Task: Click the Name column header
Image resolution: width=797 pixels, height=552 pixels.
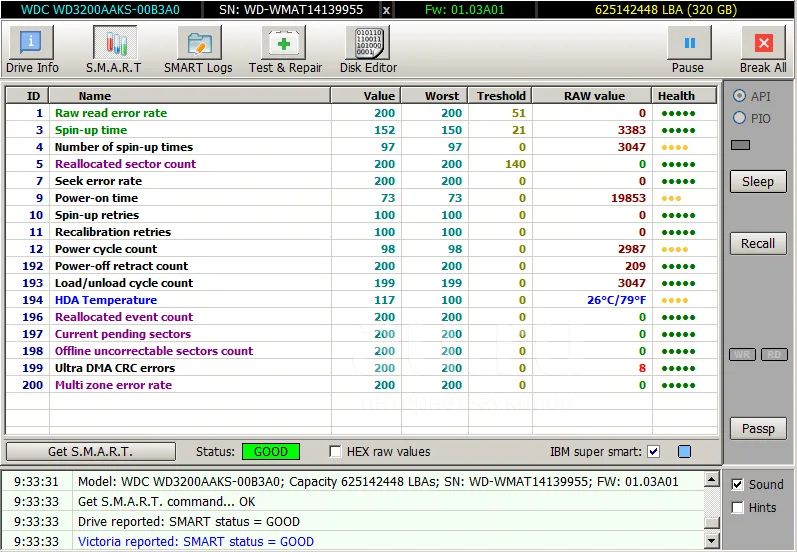Action: click(x=190, y=96)
